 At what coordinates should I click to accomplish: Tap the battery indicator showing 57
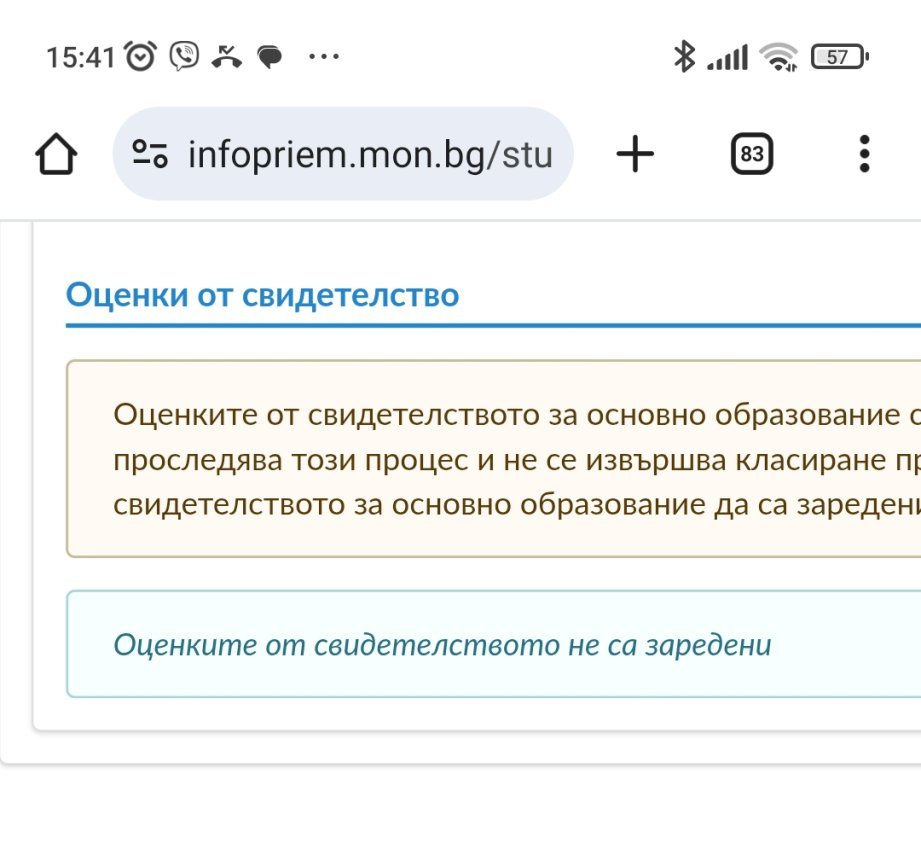tap(840, 57)
